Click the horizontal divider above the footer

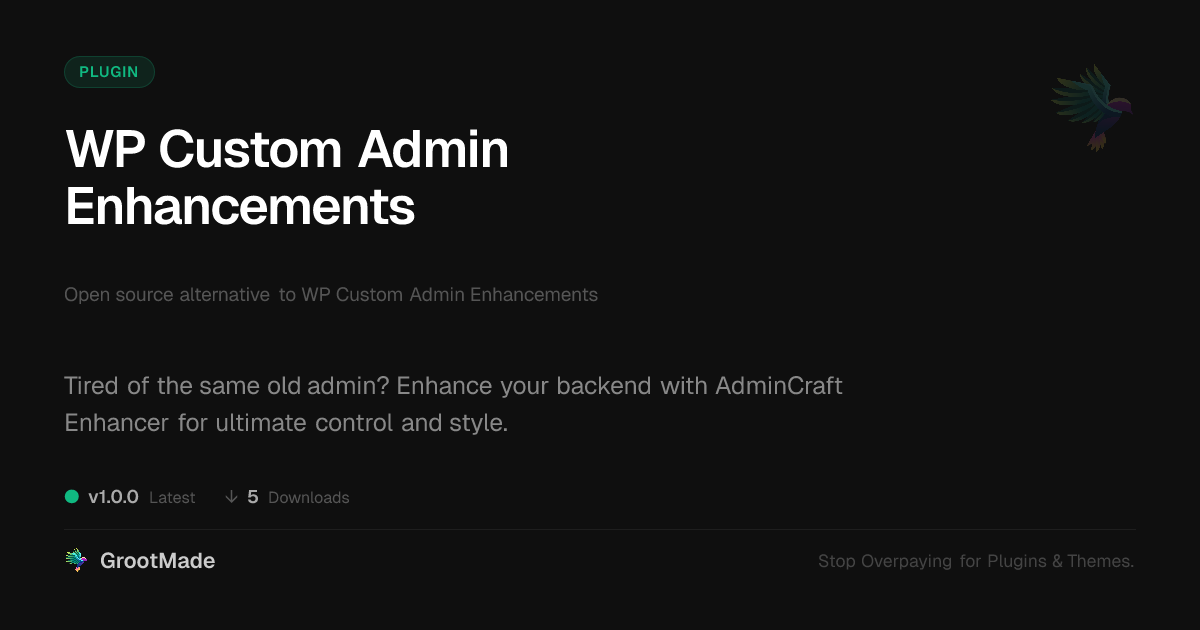[600, 529]
